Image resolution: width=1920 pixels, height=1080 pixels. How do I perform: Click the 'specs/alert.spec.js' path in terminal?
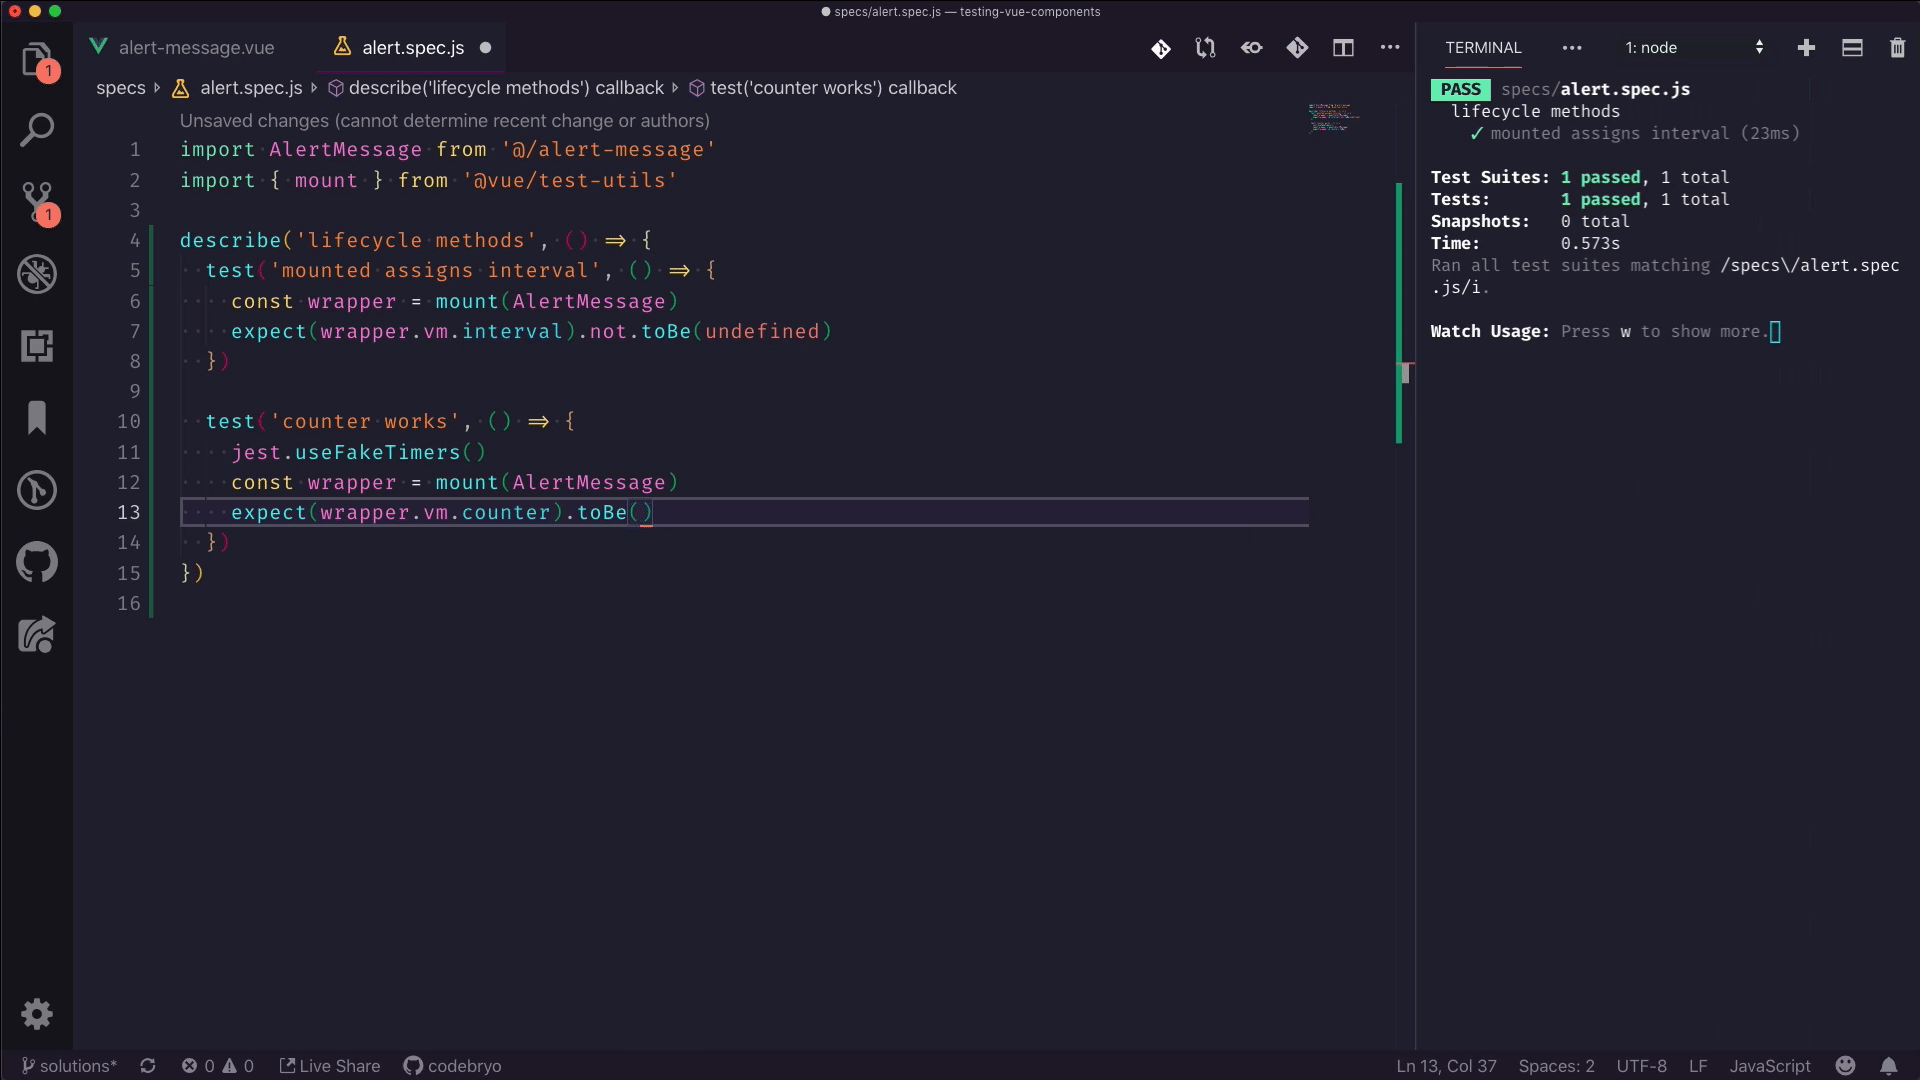1595,89
